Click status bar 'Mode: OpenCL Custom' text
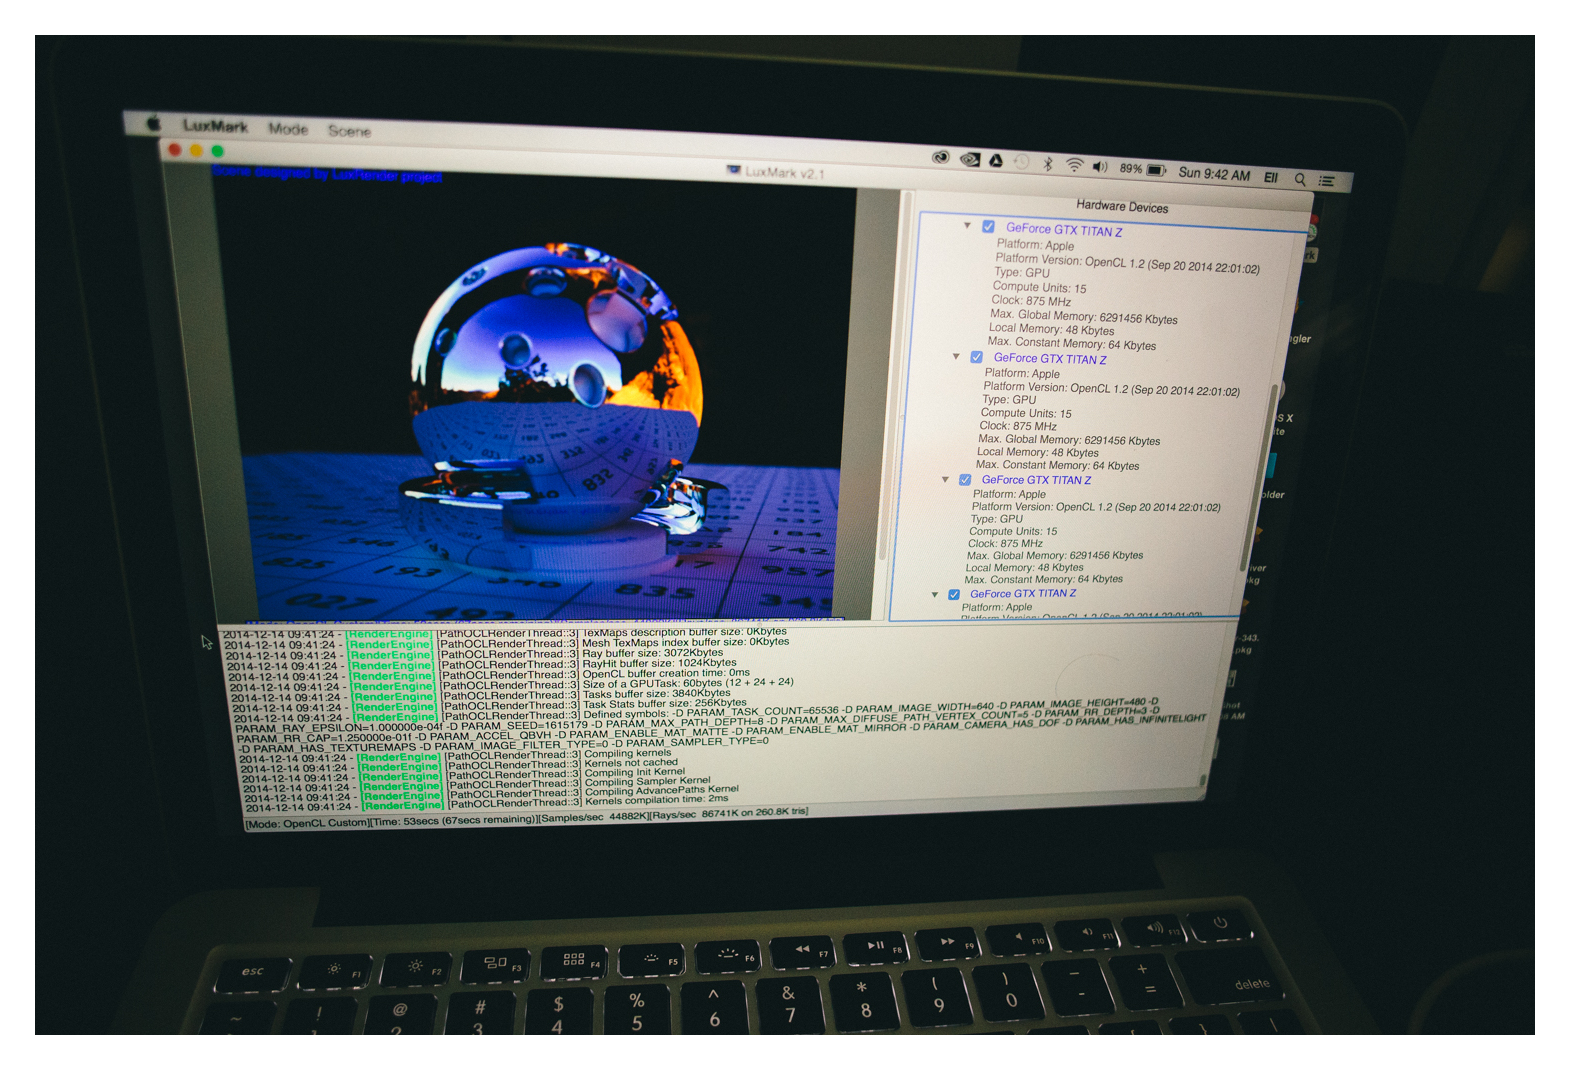This screenshot has width=1570, height=1070. (306, 824)
